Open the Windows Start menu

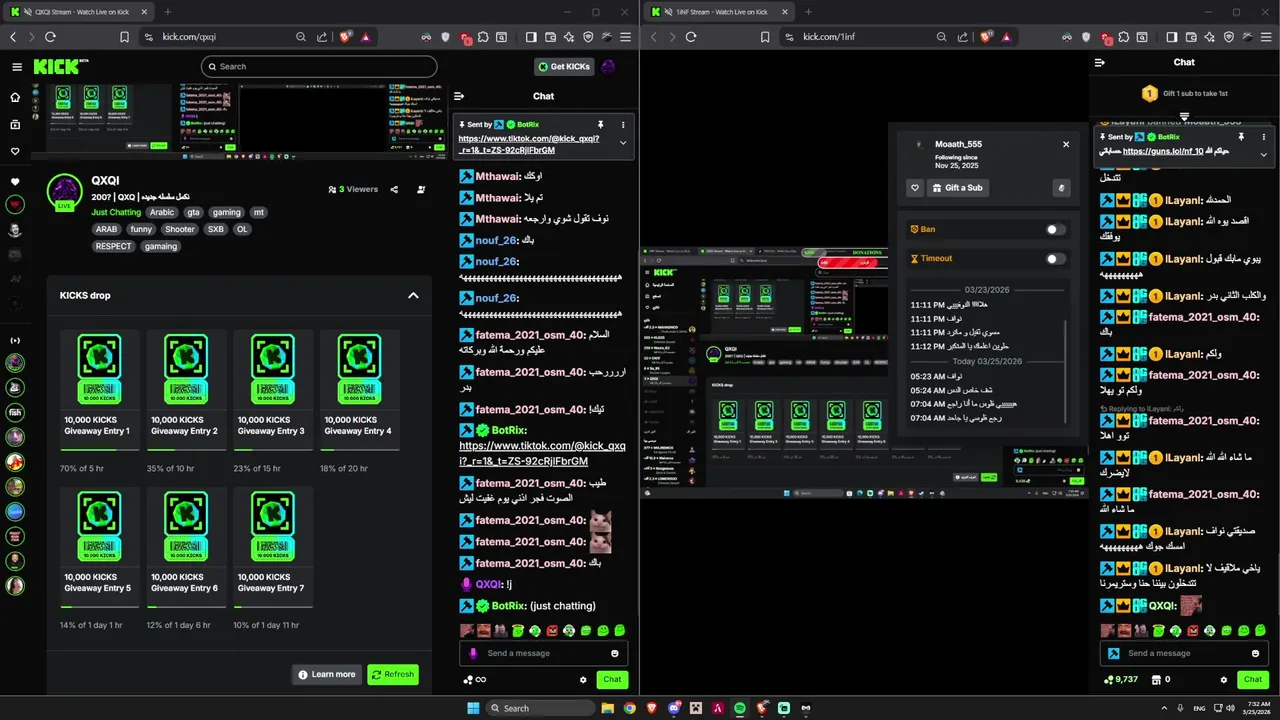pyautogui.click(x=473, y=708)
